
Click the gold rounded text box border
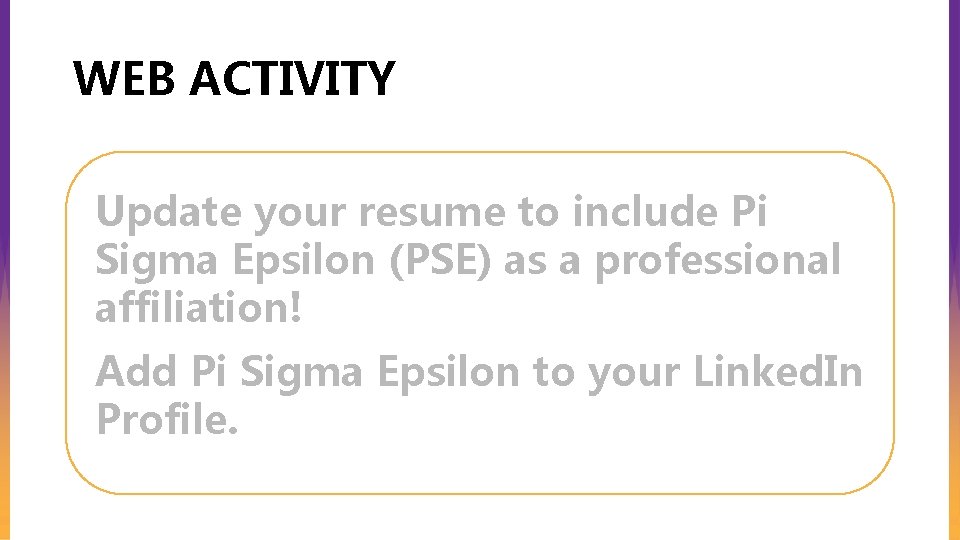click(479, 152)
